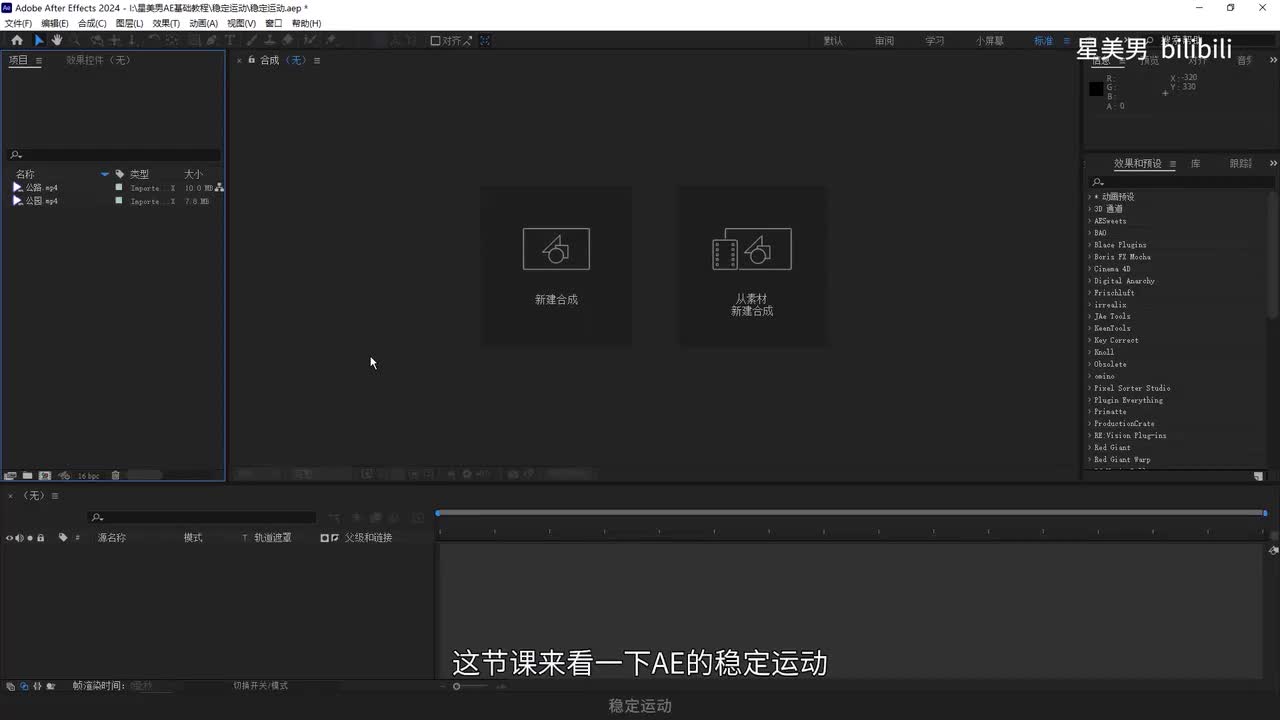Switch to the 默认 workspace
The width and height of the screenshot is (1280, 720).
[833, 41]
